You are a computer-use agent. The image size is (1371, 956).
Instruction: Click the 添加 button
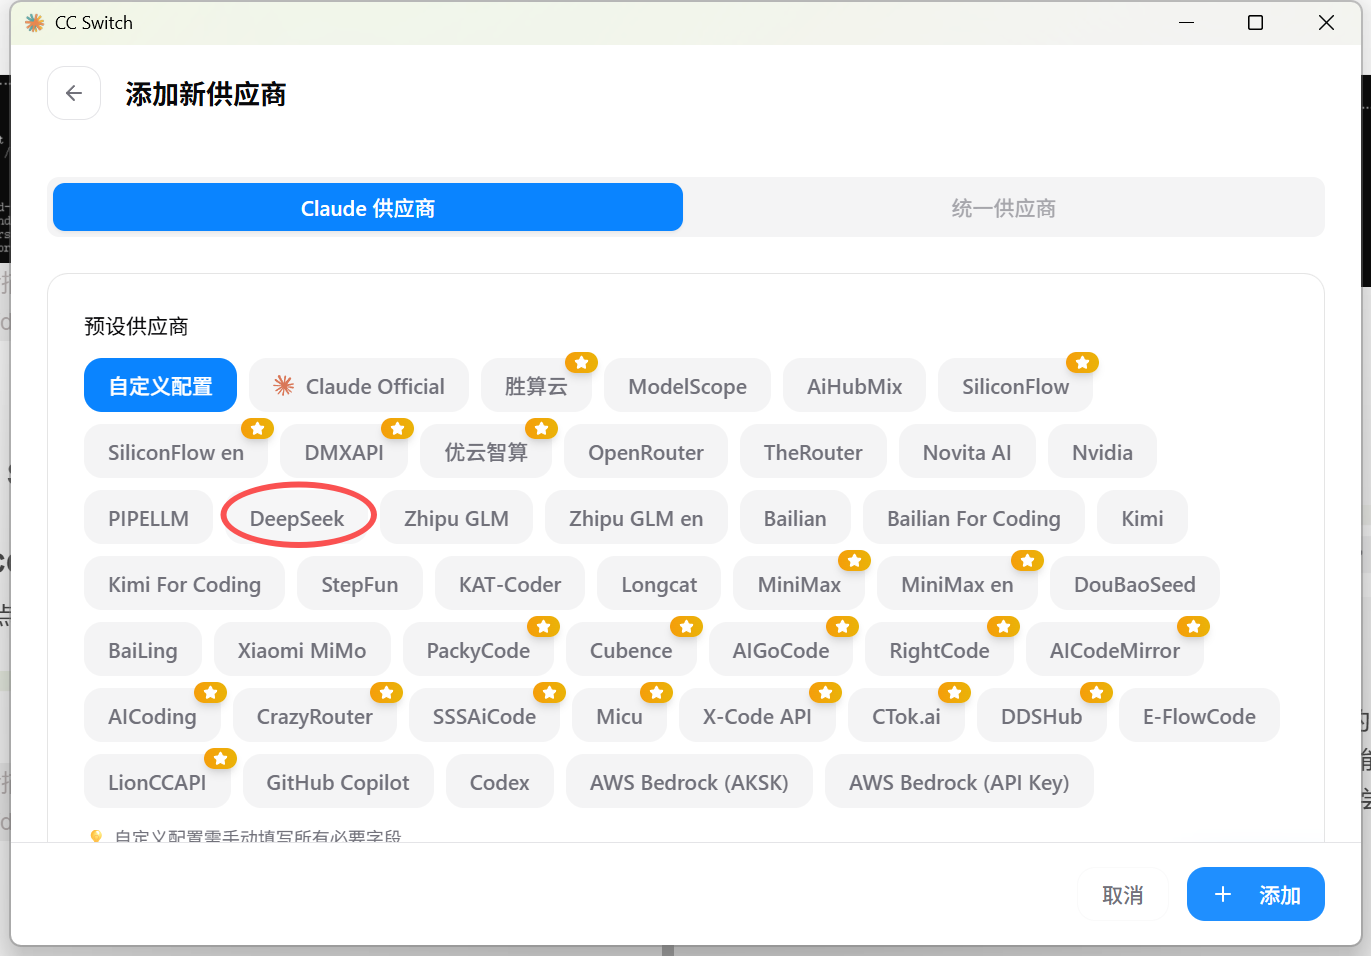click(1255, 894)
